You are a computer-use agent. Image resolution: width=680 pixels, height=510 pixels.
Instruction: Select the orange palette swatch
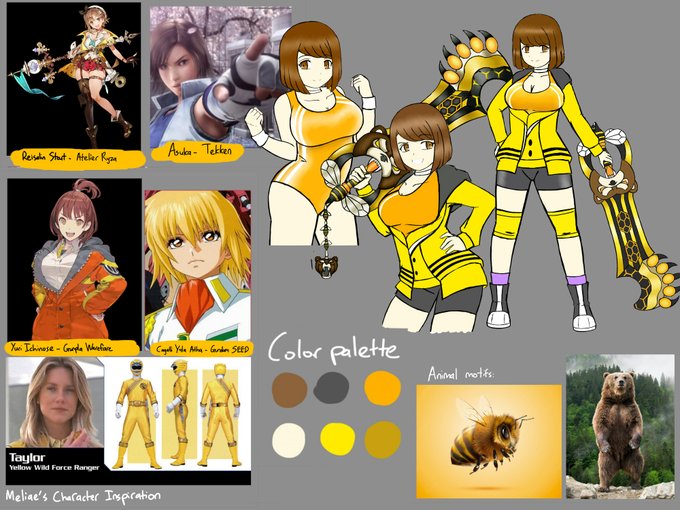pyautogui.click(x=382, y=388)
